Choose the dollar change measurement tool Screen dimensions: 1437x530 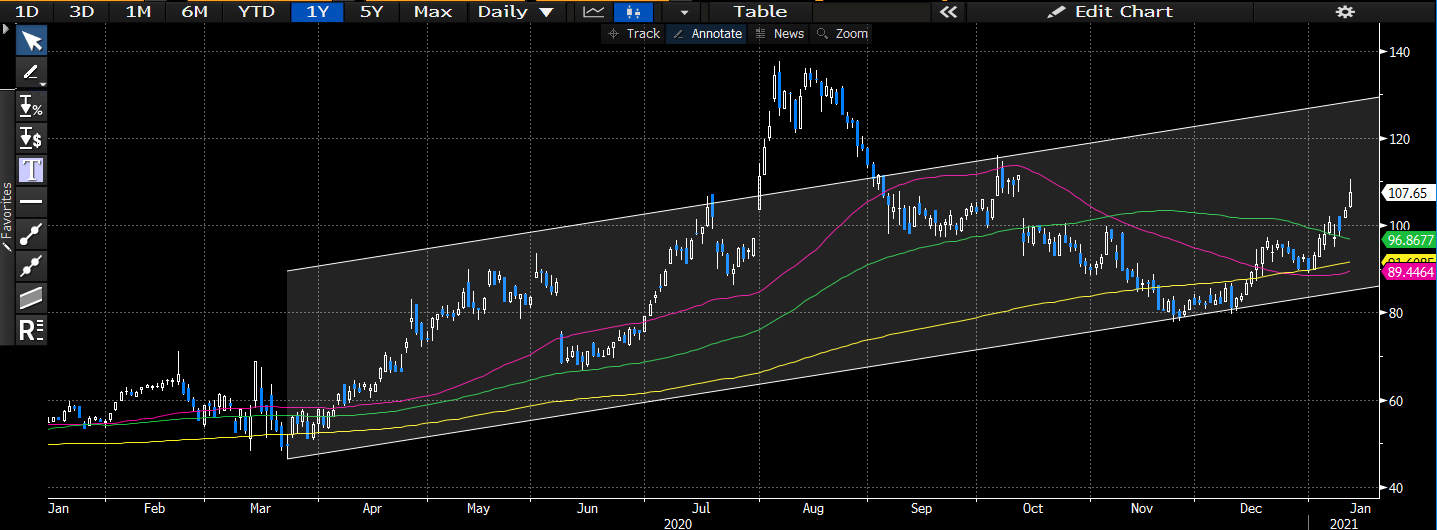click(x=31, y=138)
